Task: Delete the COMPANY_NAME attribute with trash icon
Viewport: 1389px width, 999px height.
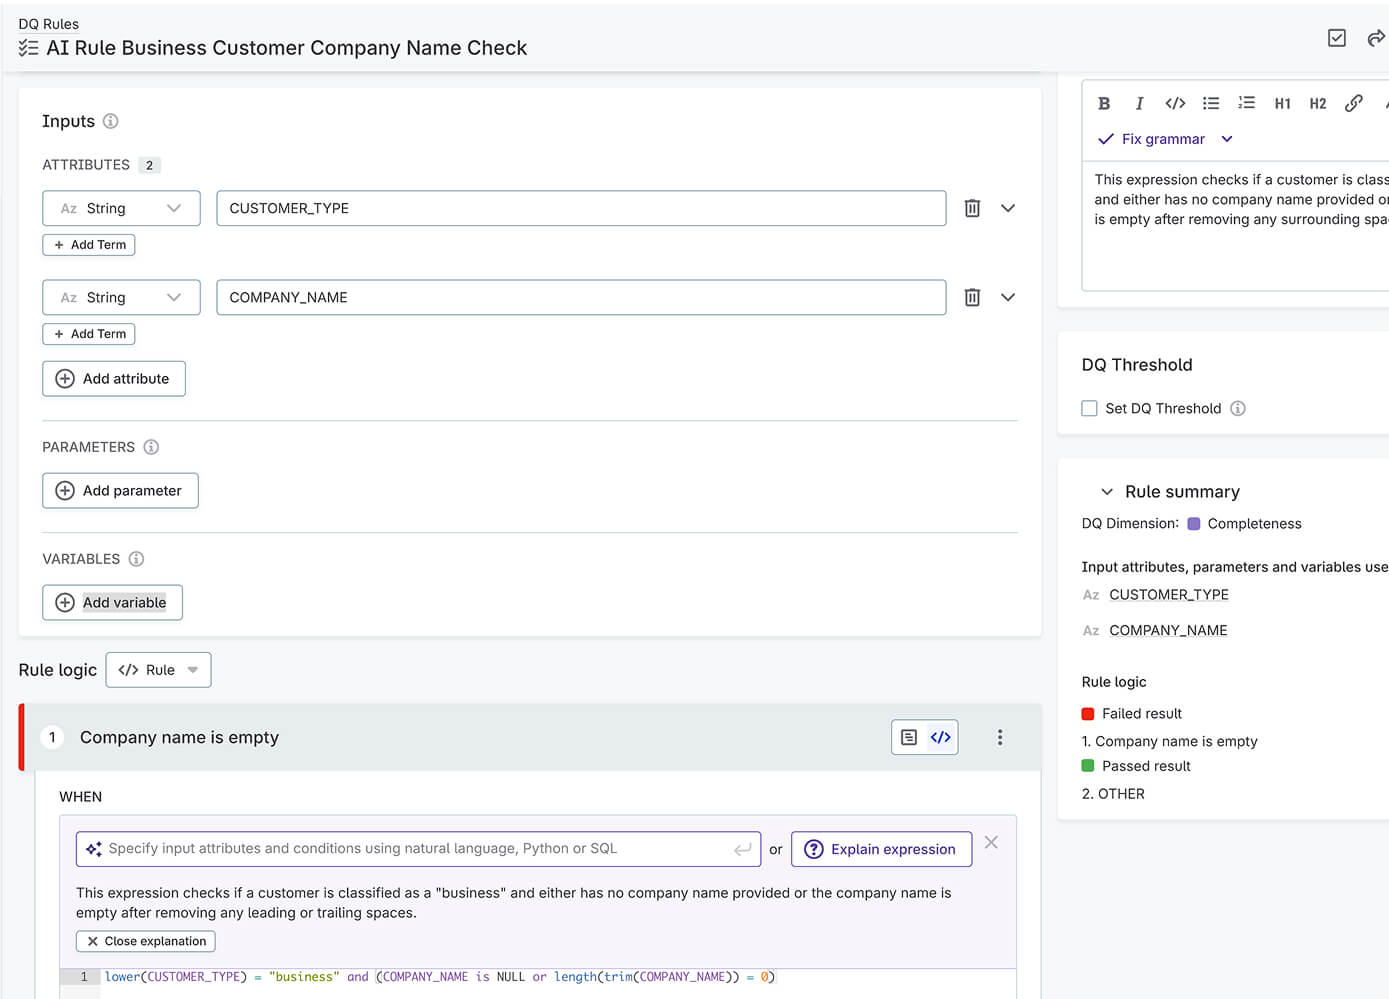Action: point(972,297)
